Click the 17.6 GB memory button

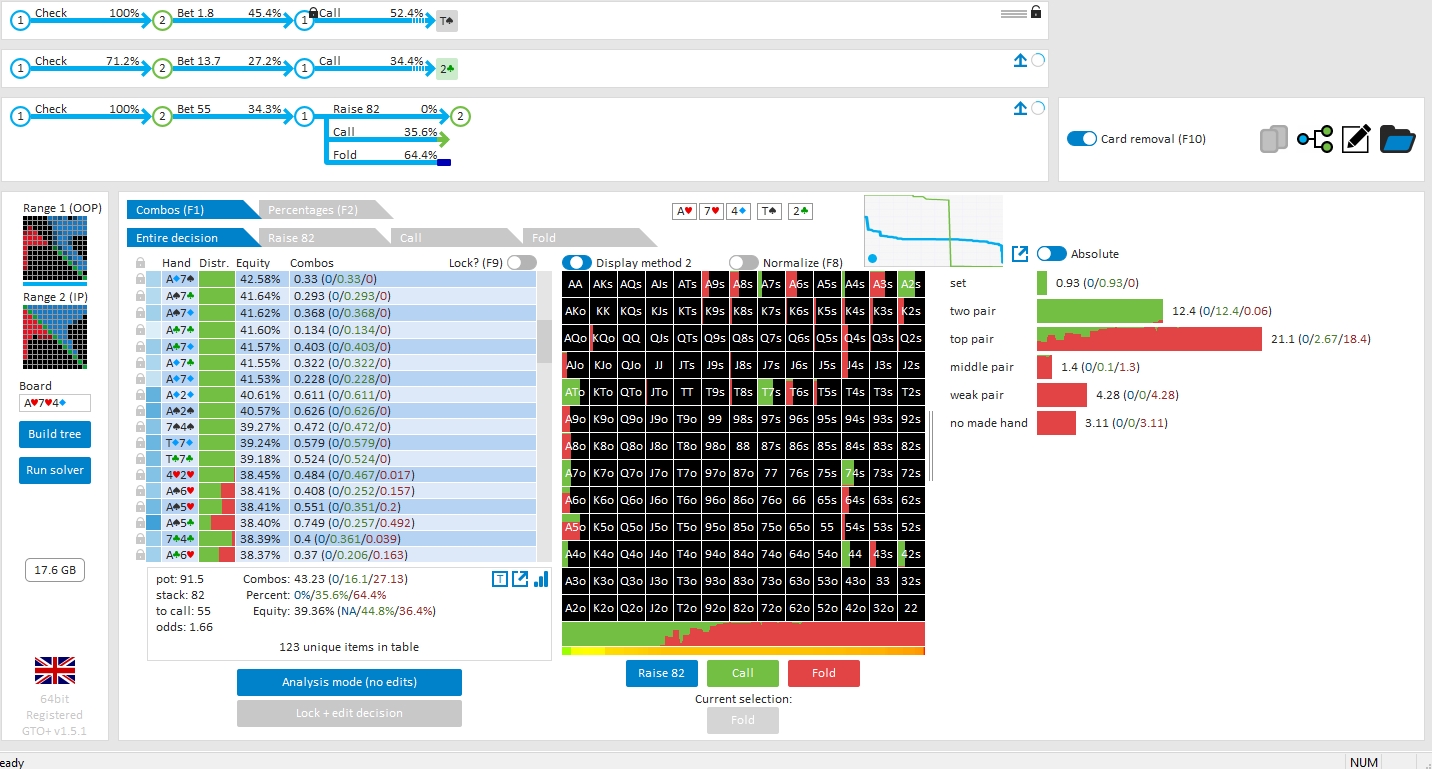tap(55, 570)
